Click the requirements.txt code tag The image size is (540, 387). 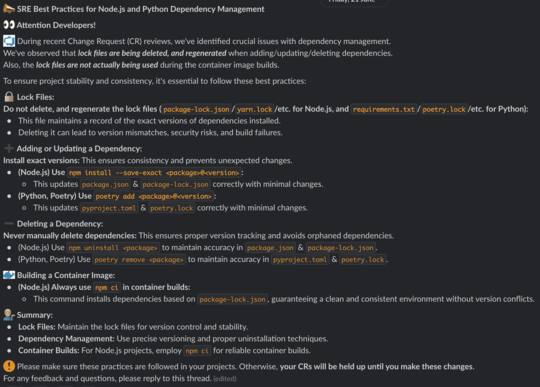383,109
